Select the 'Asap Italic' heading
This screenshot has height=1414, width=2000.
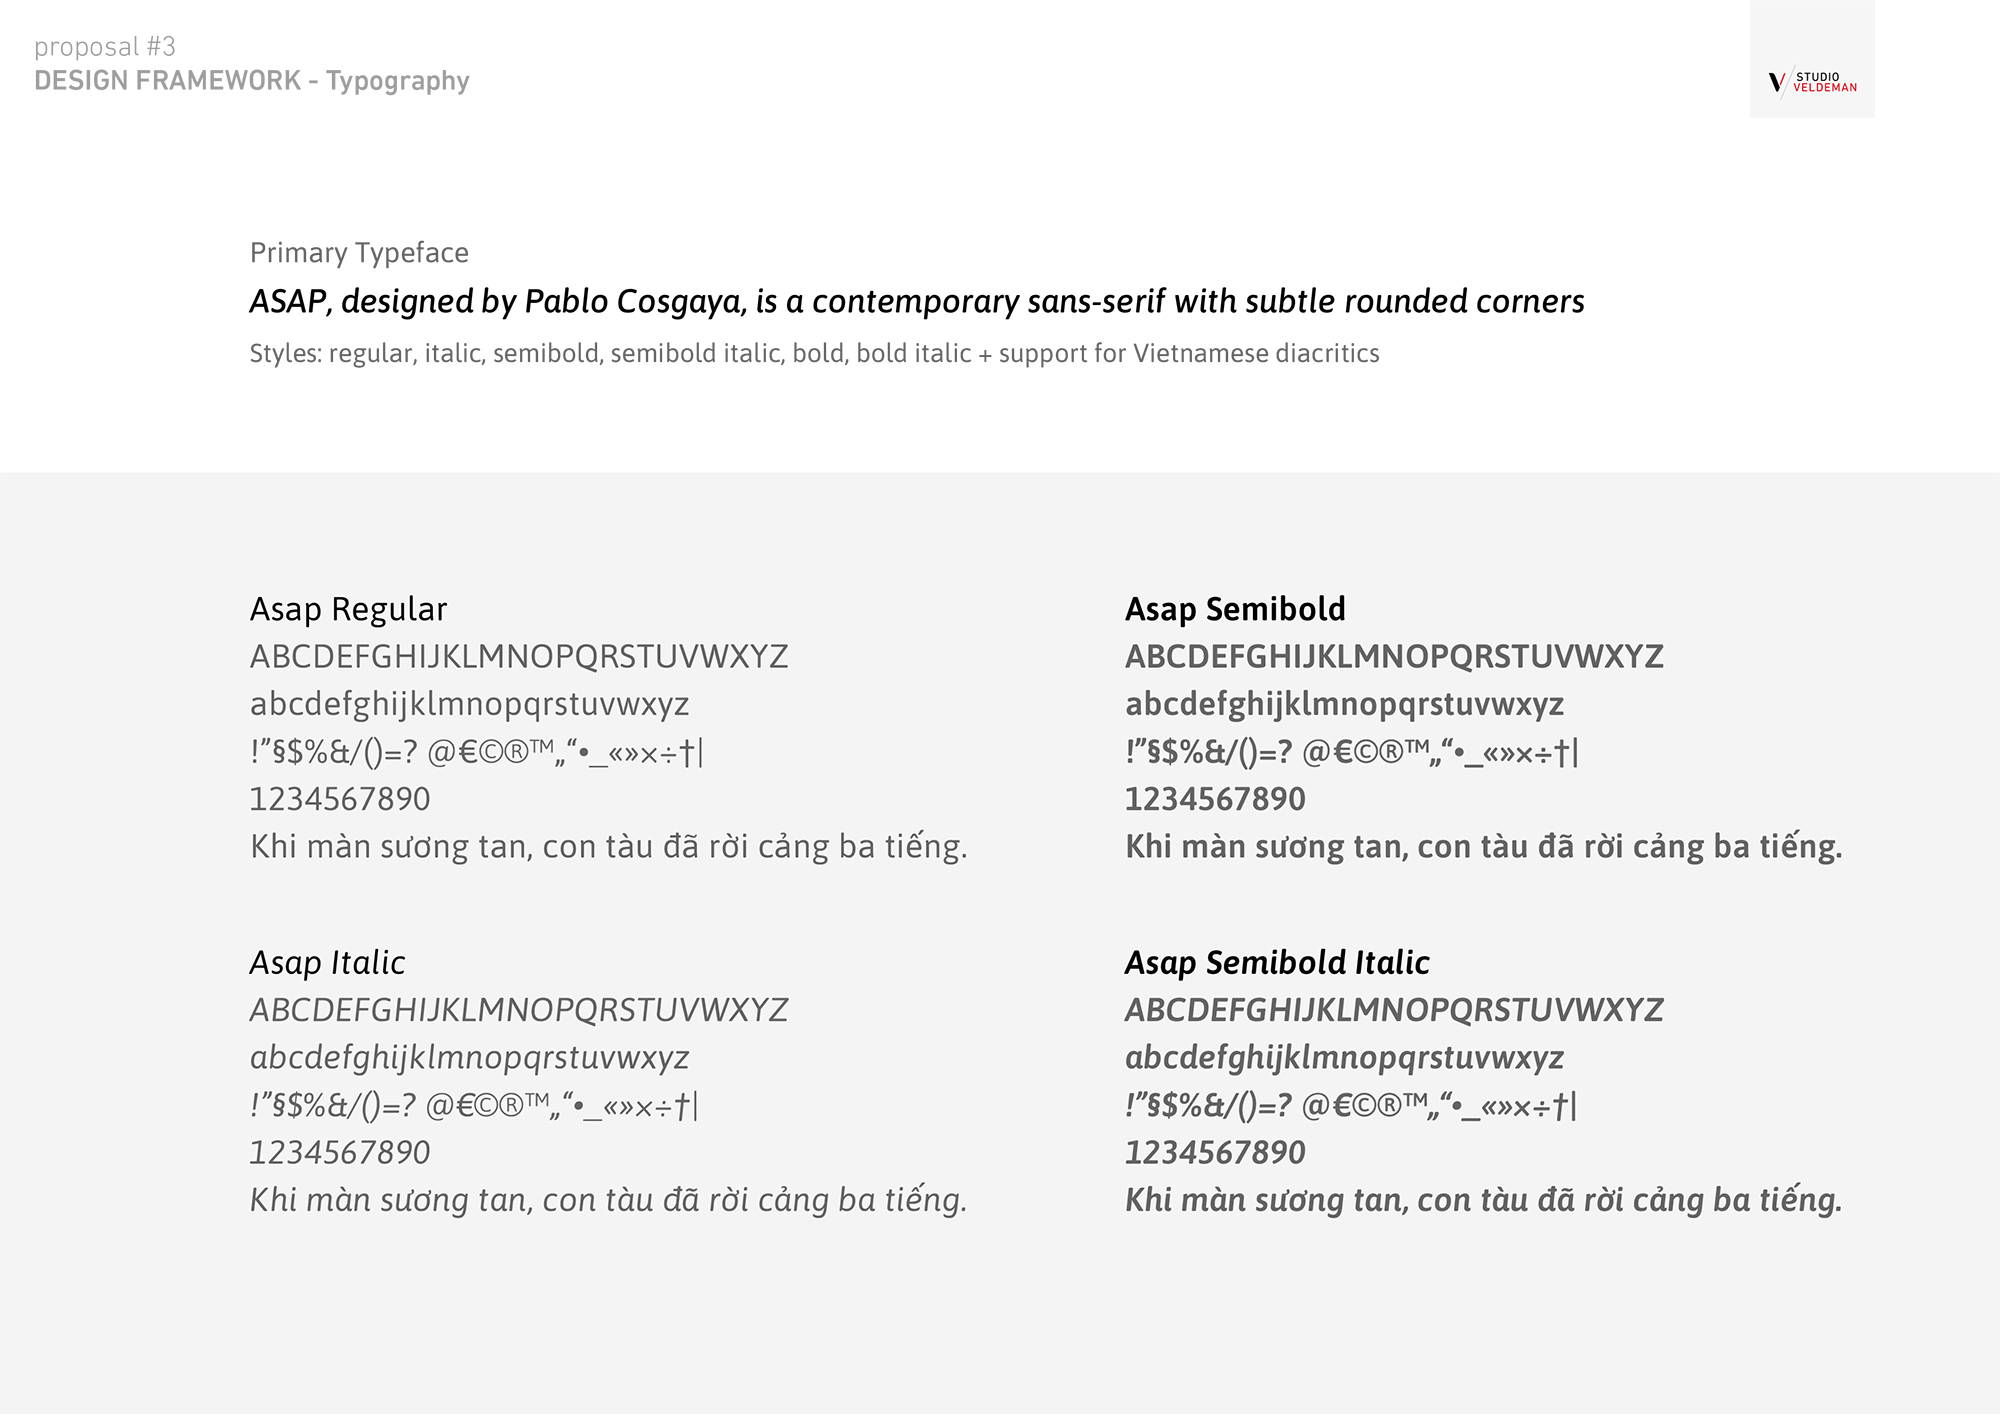327,962
